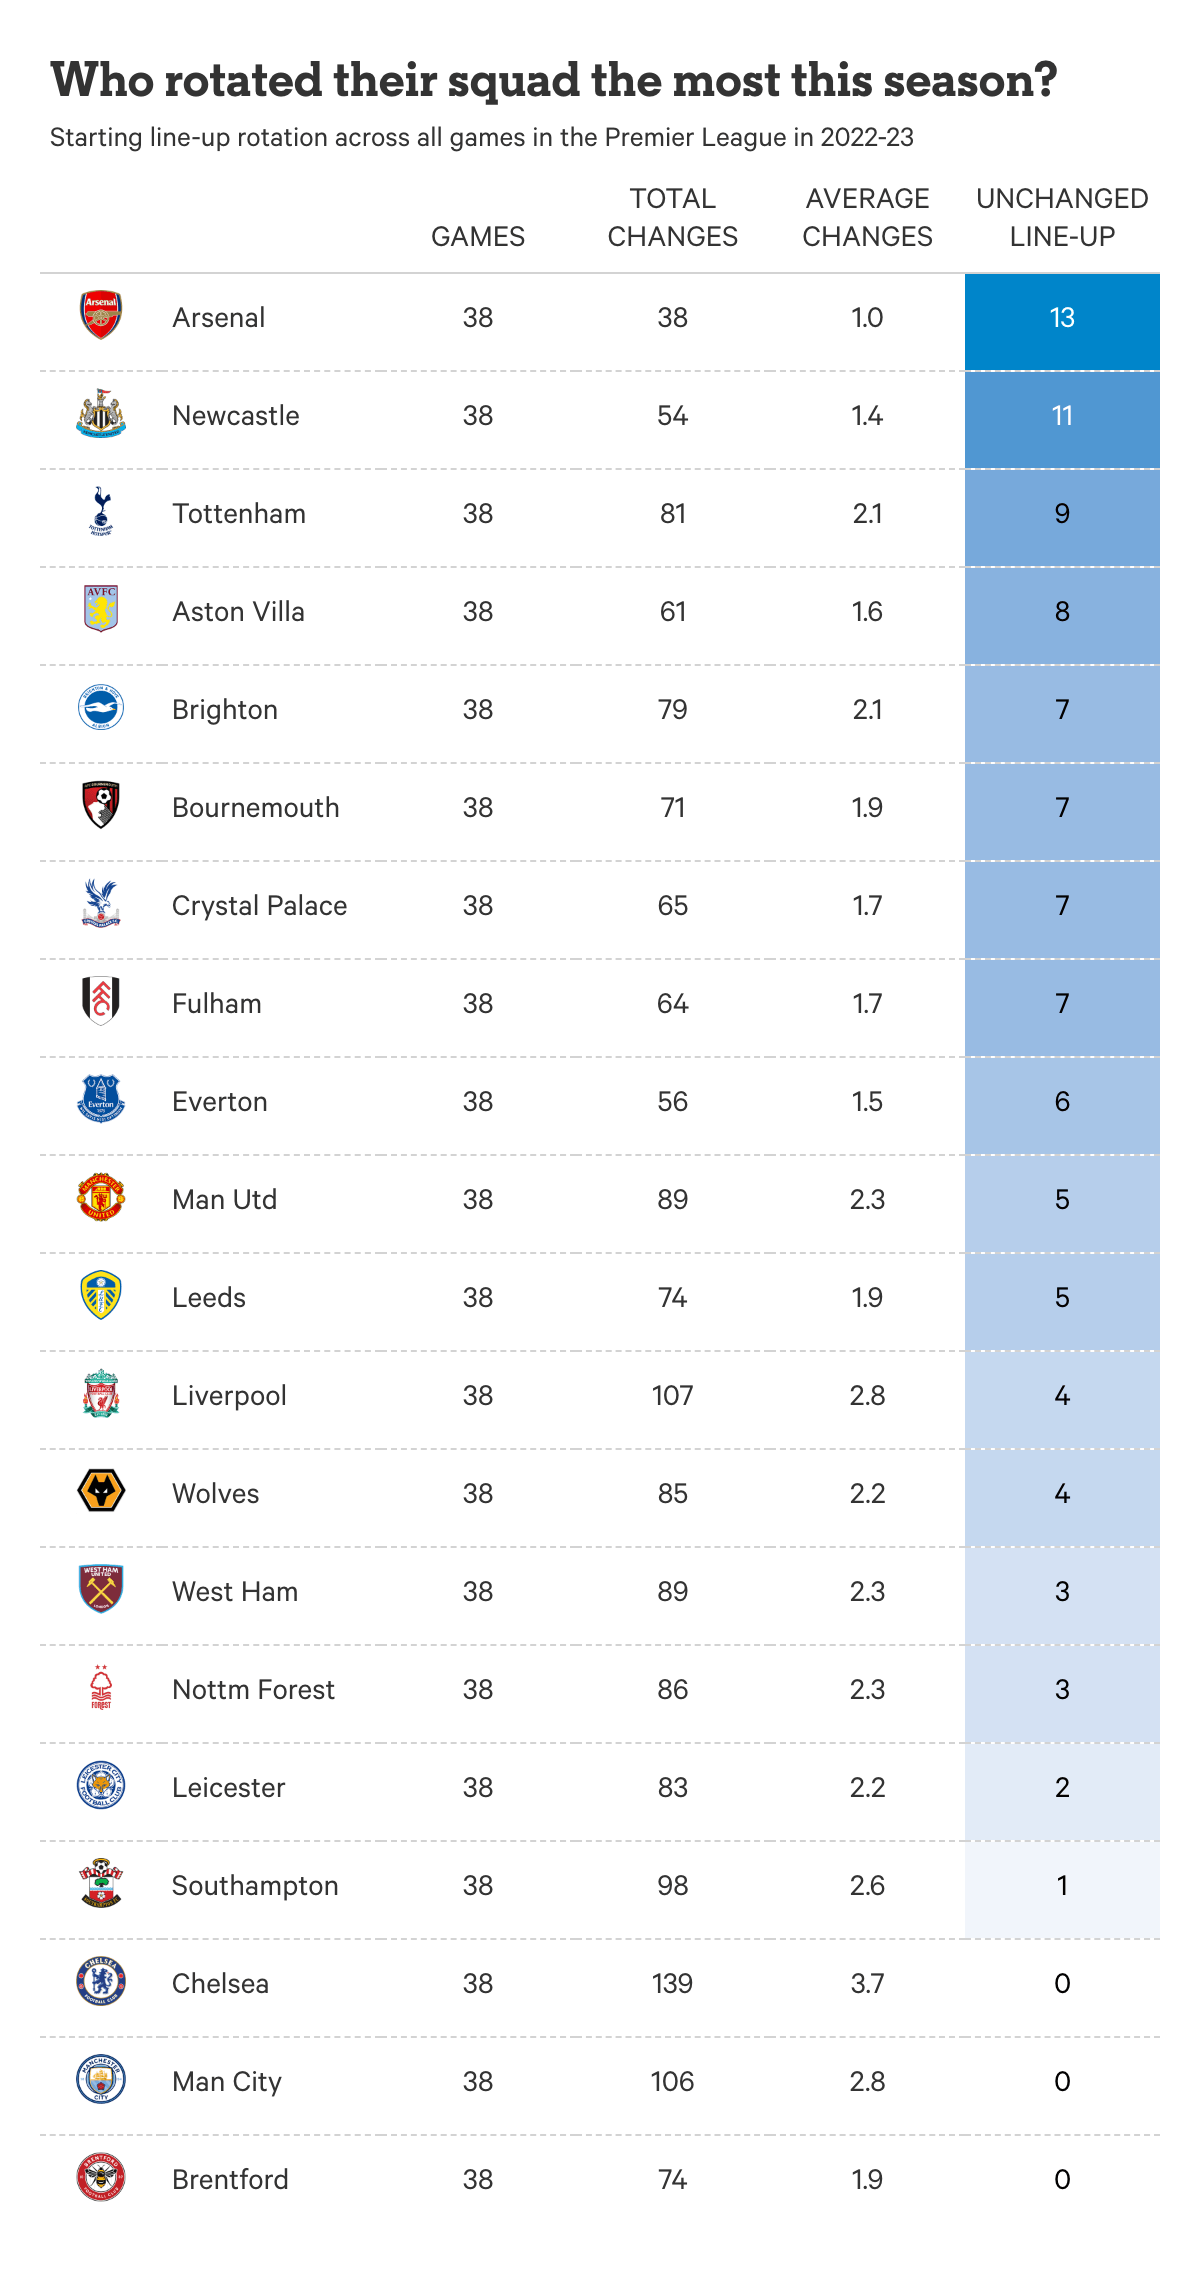Select Newcastle's blue 11 unchanged cell
The width and height of the screenshot is (1200, 2272).
(1062, 418)
